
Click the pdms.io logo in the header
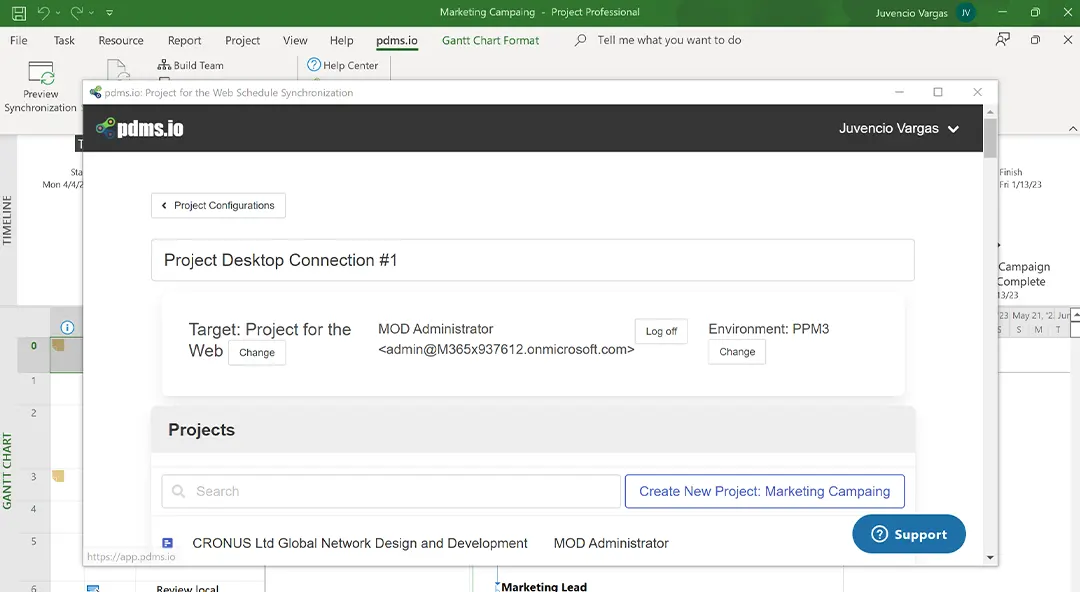[x=139, y=128]
